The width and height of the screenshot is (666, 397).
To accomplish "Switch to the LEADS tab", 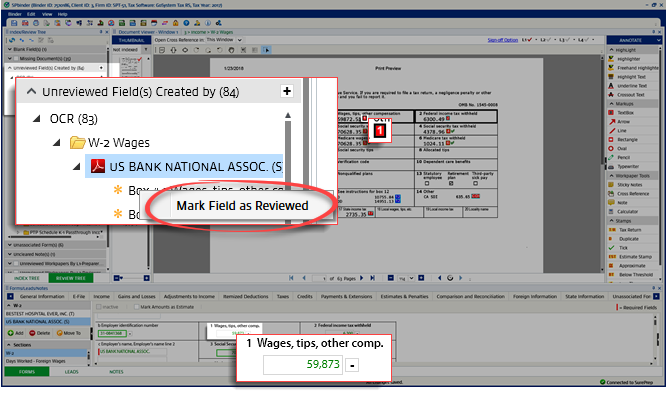I will click(x=71, y=372).
